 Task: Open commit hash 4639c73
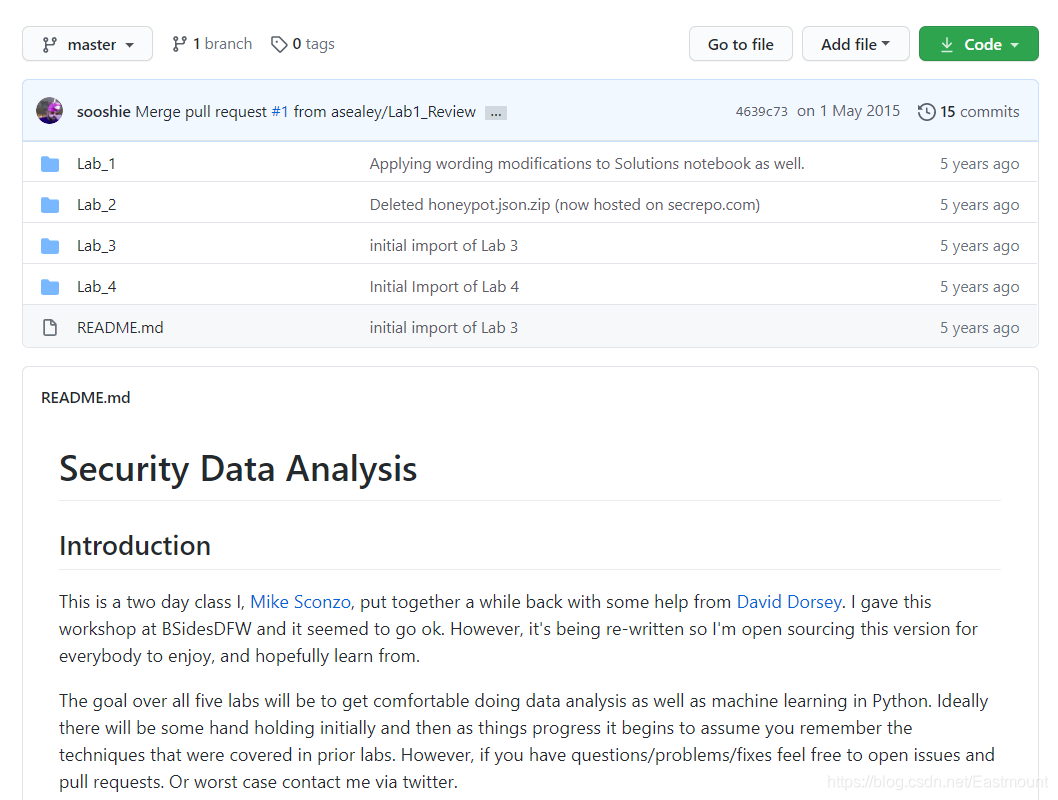761,111
